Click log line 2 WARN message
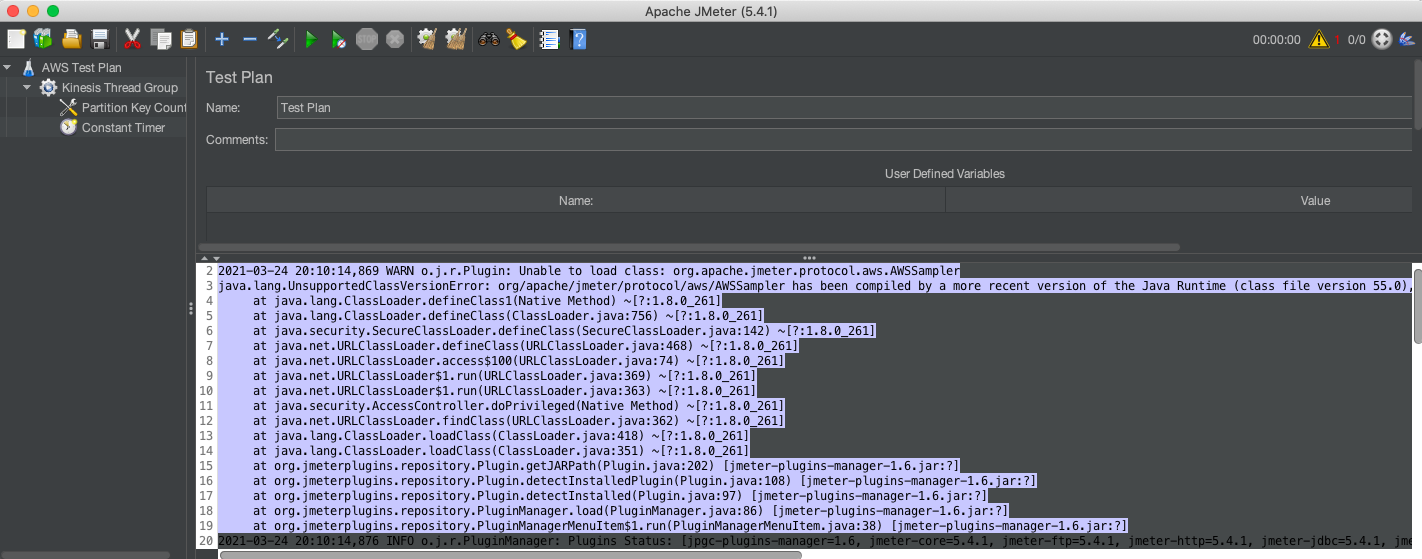This screenshot has width=1422, height=559. (589, 270)
